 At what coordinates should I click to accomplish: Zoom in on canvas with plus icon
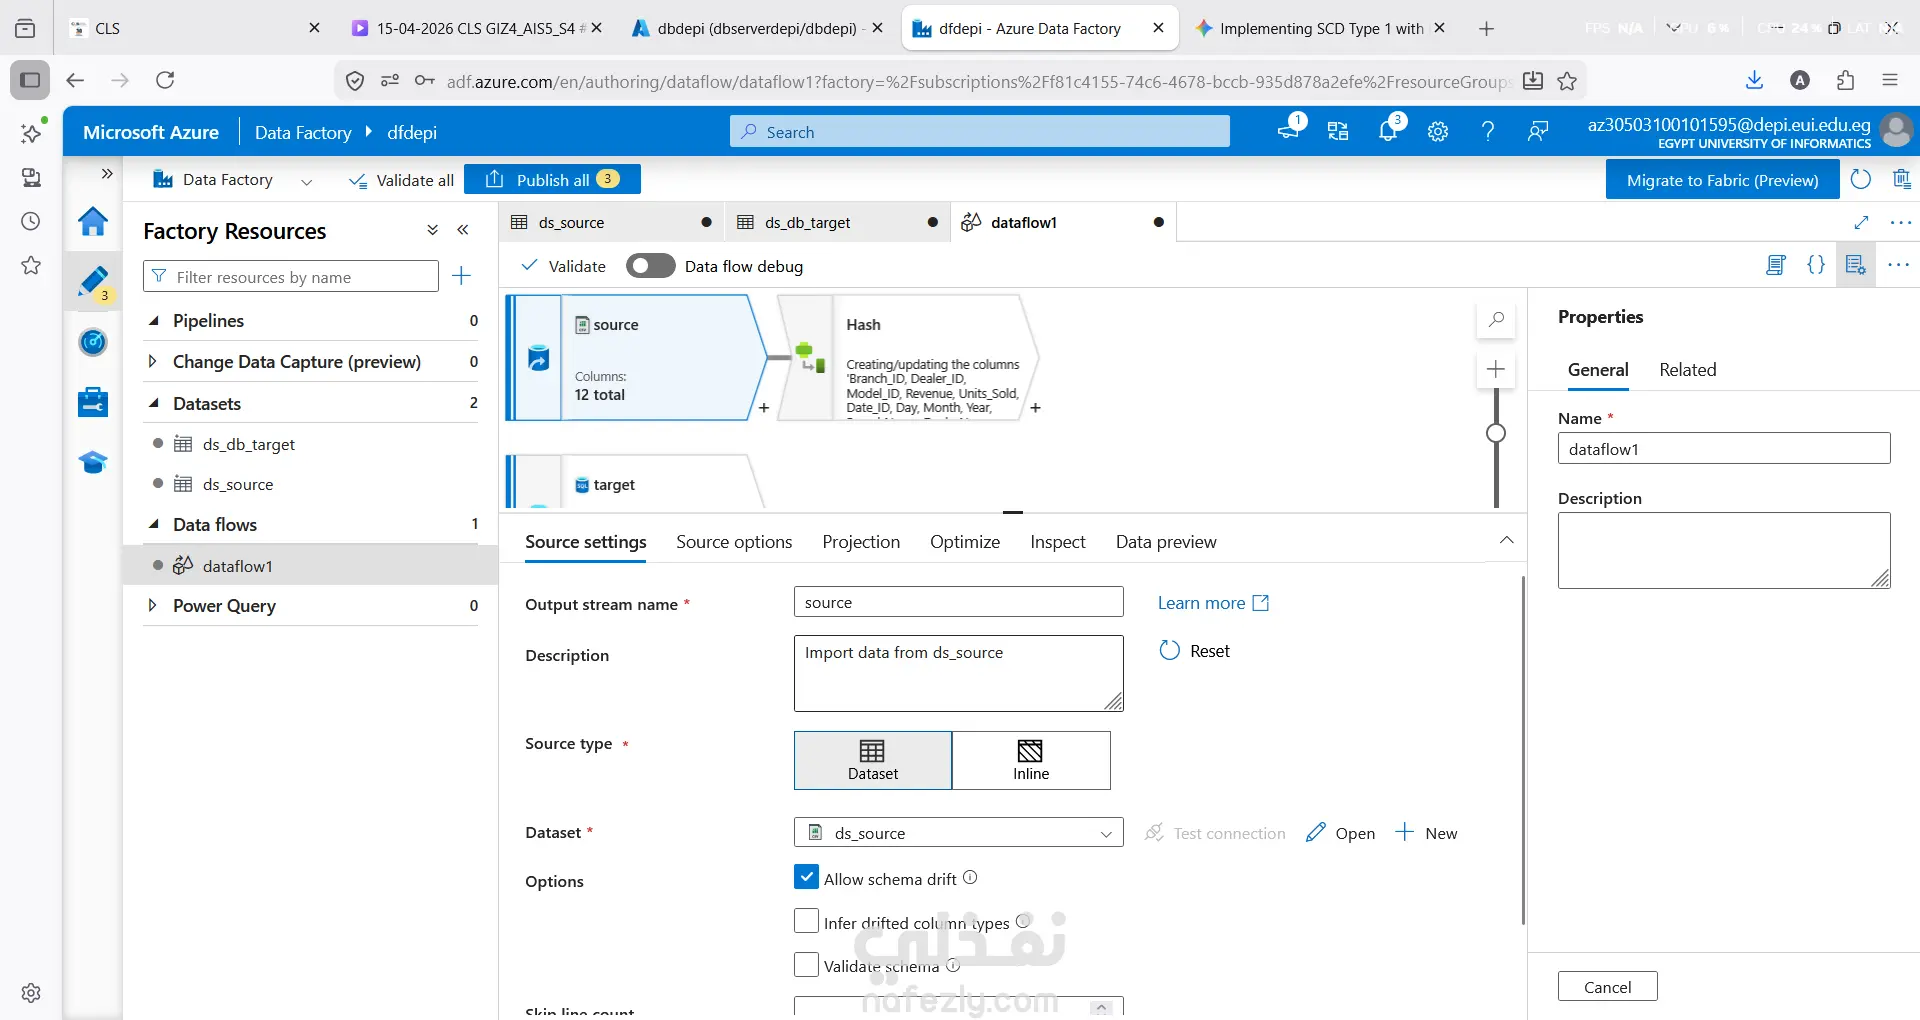1496,369
